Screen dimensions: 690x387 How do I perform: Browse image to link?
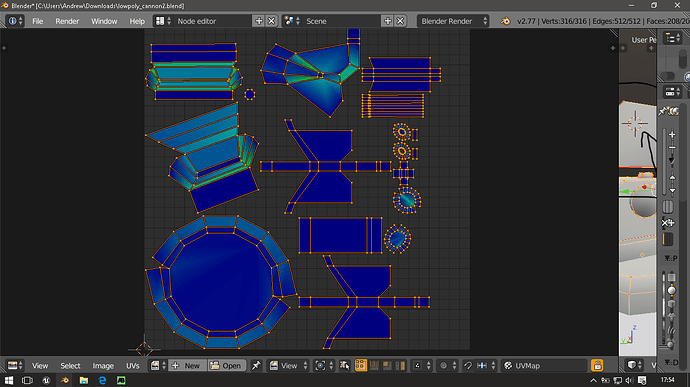[158, 365]
